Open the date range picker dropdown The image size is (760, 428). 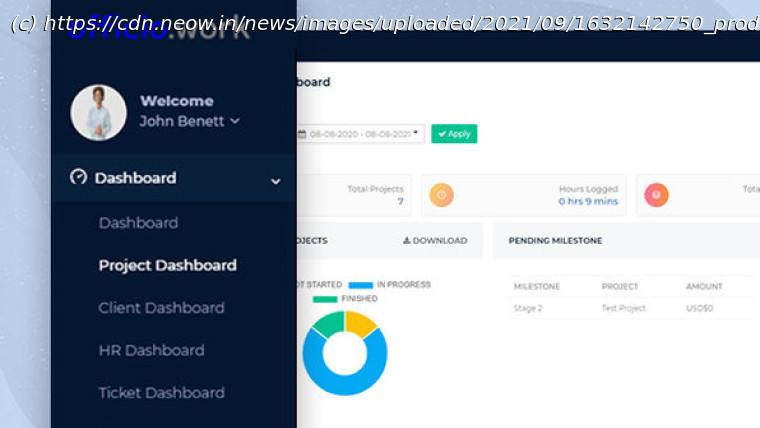coord(361,134)
